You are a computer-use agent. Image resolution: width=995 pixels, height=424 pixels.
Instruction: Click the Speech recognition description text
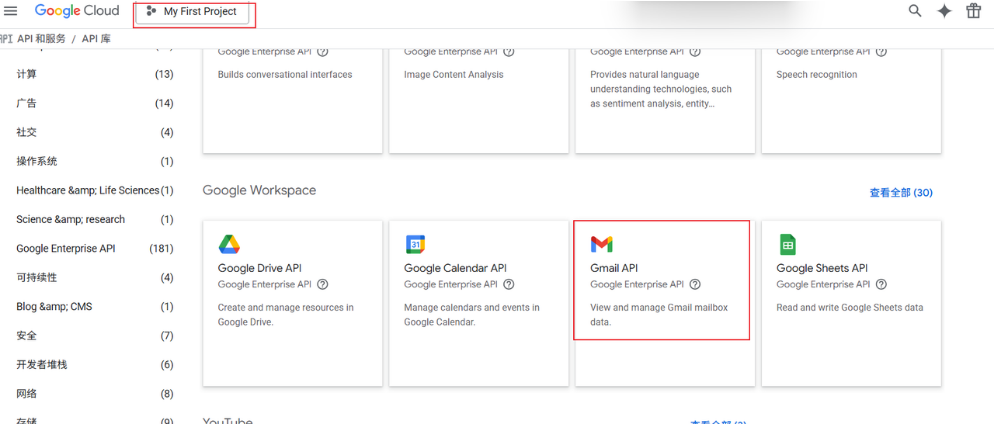pyautogui.click(x=817, y=75)
